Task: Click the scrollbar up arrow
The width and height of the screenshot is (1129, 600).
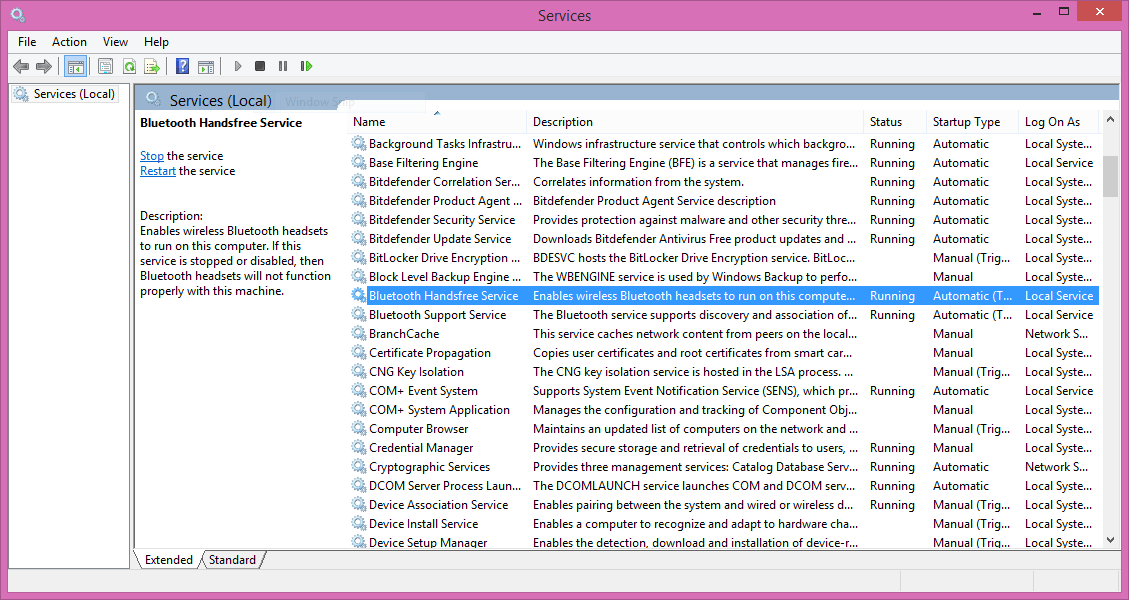Action: coord(1110,120)
